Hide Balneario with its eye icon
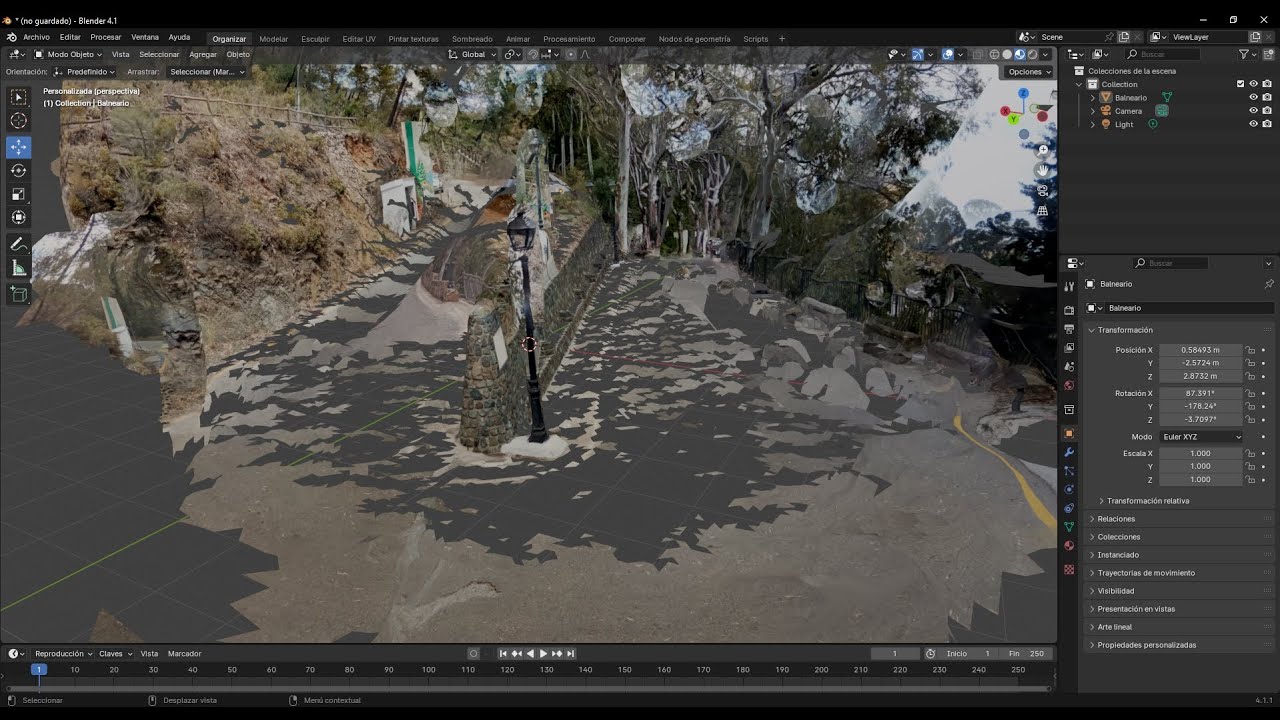The image size is (1280, 720). pyautogui.click(x=1253, y=97)
